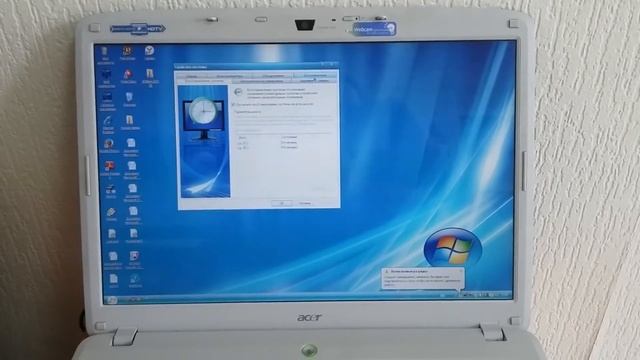
Task: Open the round white desktop shortcut icon
Action: tap(149, 51)
